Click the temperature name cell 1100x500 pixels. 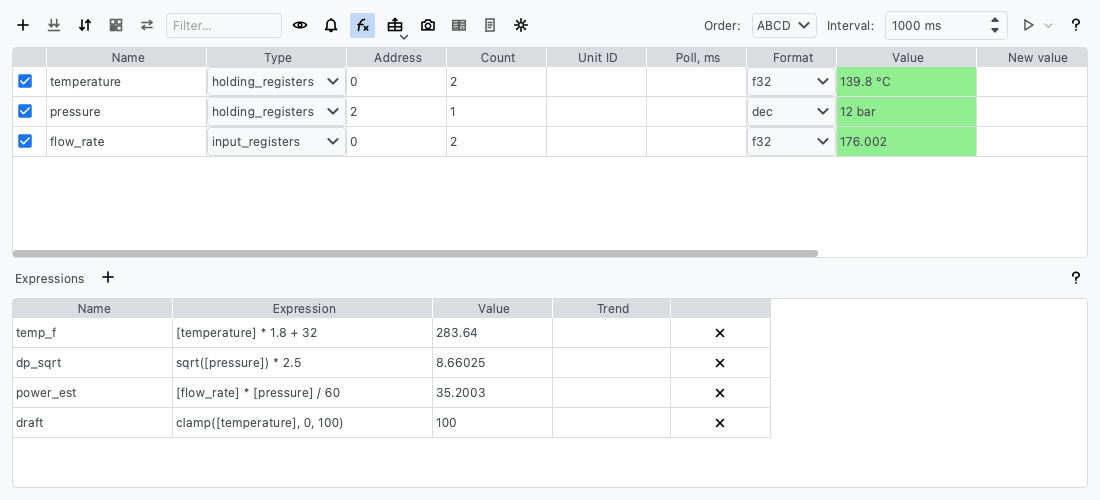point(126,81)
